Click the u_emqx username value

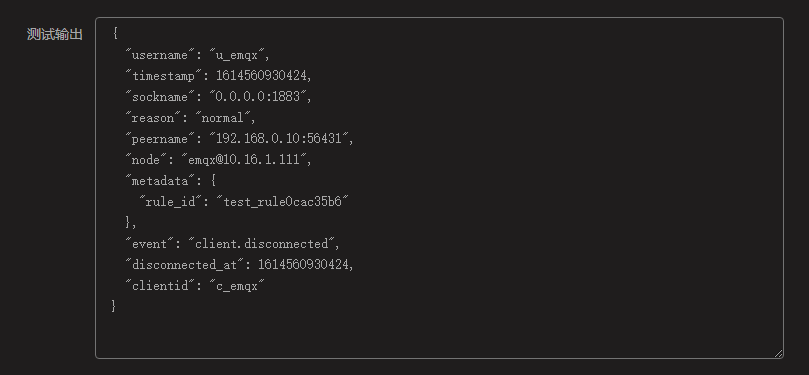(x=237, y=55)
